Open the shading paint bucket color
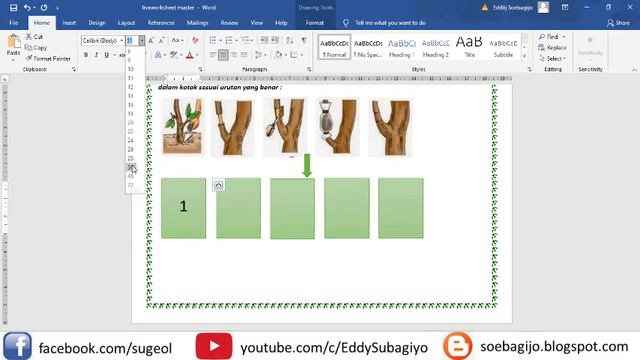Image resolution: width=640 pixels, height=360 pixels. [278, 55]
